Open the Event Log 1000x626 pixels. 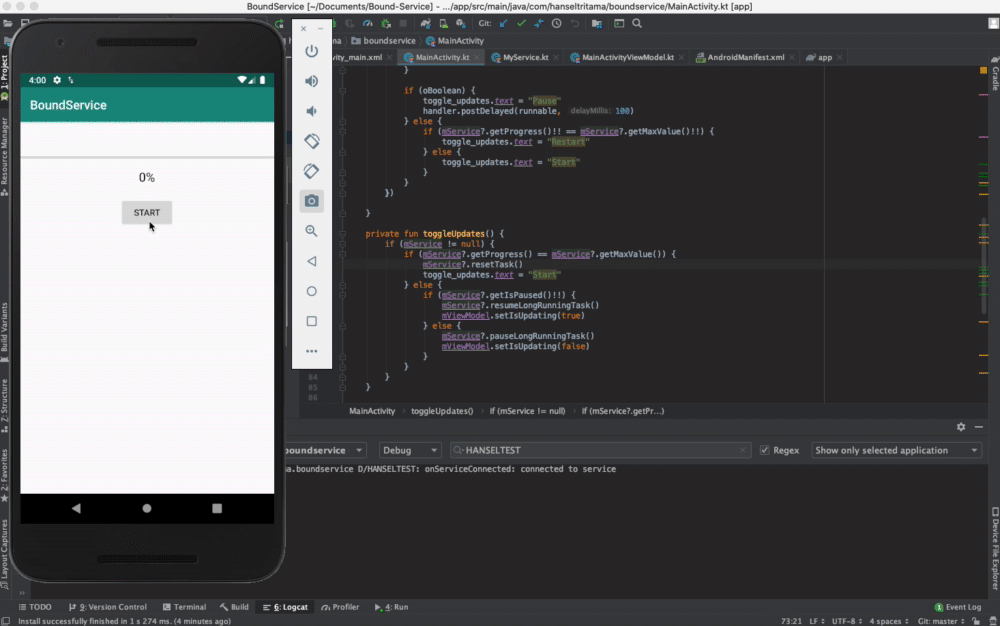point(957,607)
